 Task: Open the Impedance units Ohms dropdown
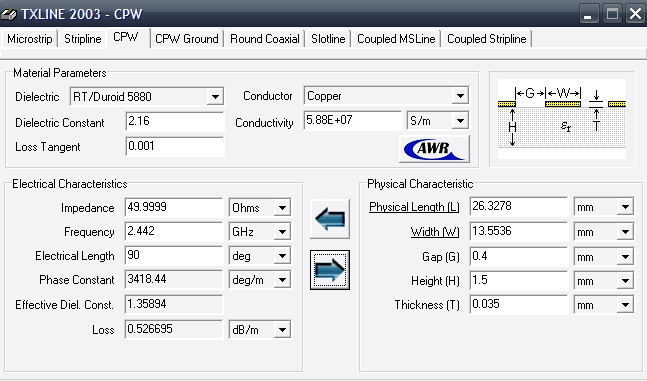tap(282, 208)
